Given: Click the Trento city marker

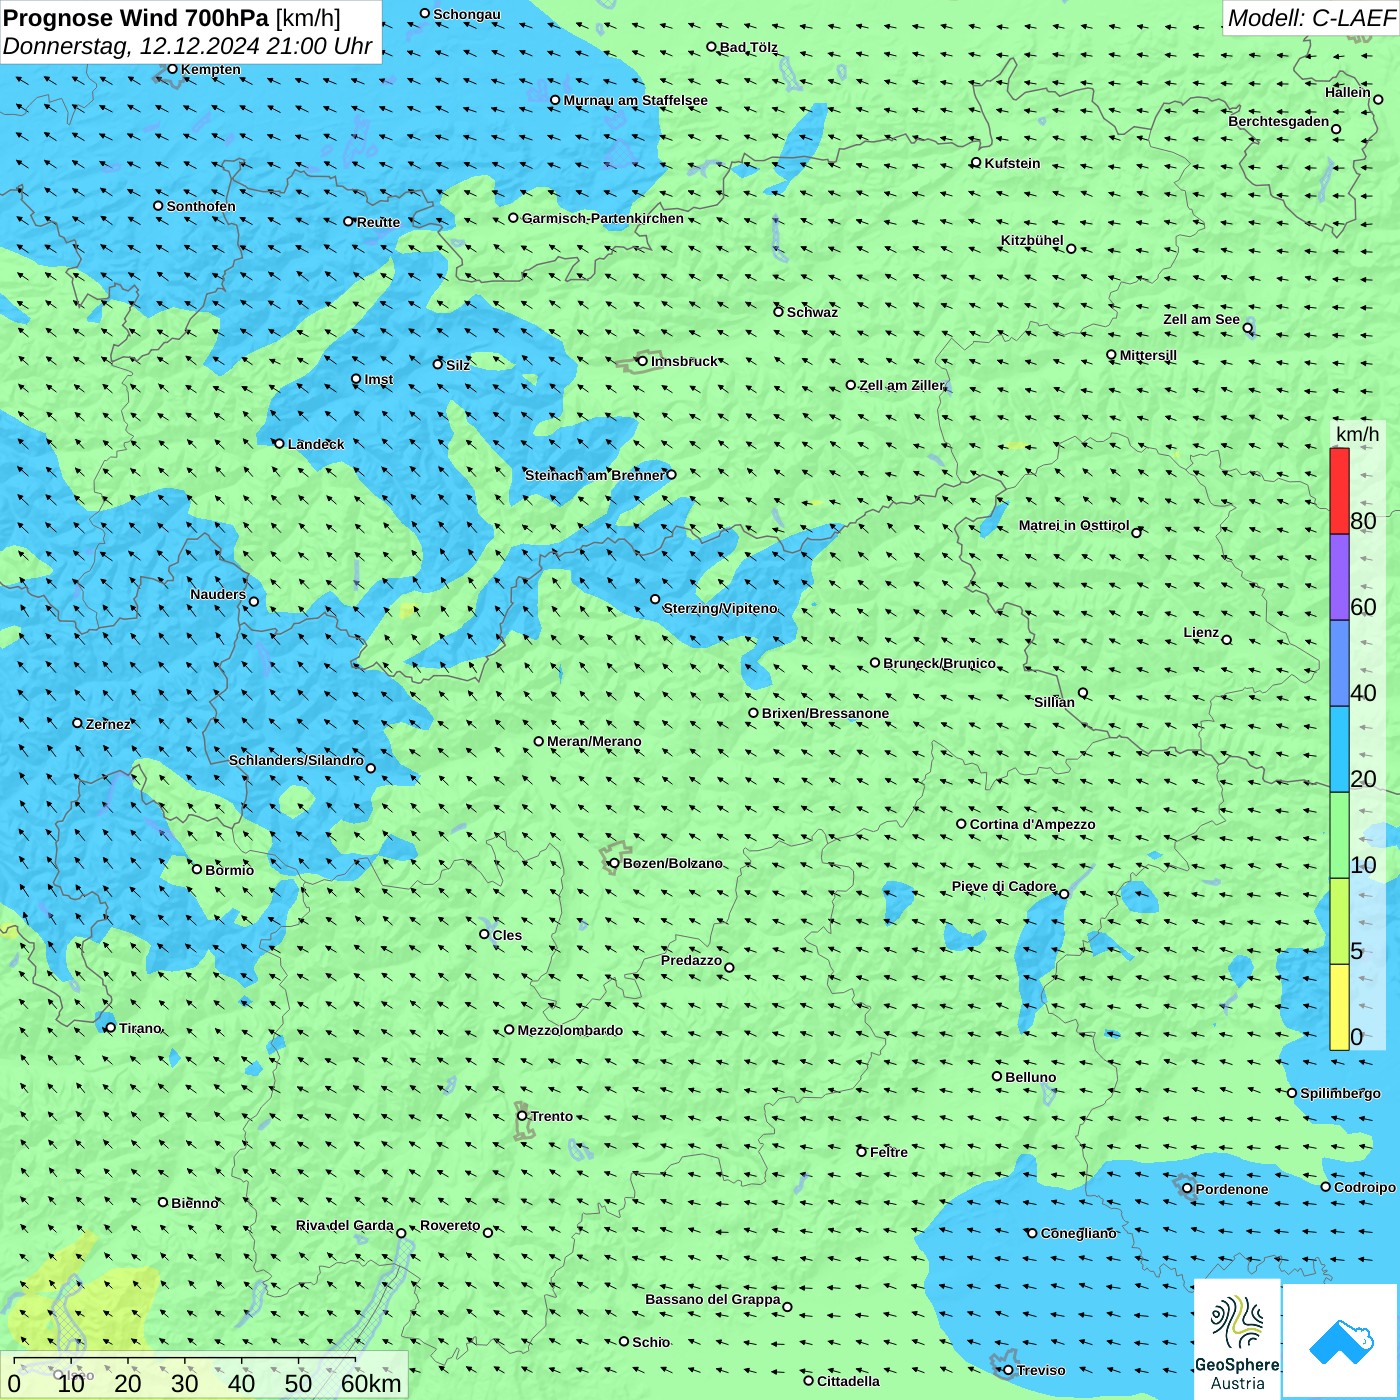Looking at the screenshot, I should coord(522,1116).
